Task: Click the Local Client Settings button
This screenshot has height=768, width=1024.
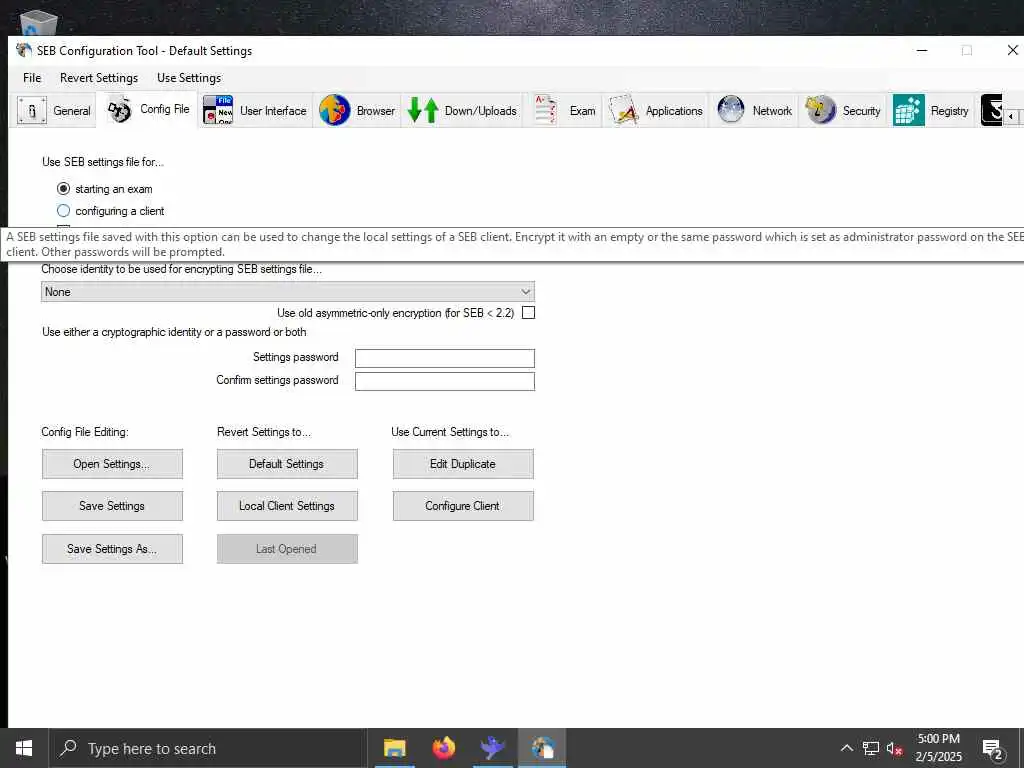Action: (x=287, y=505)
